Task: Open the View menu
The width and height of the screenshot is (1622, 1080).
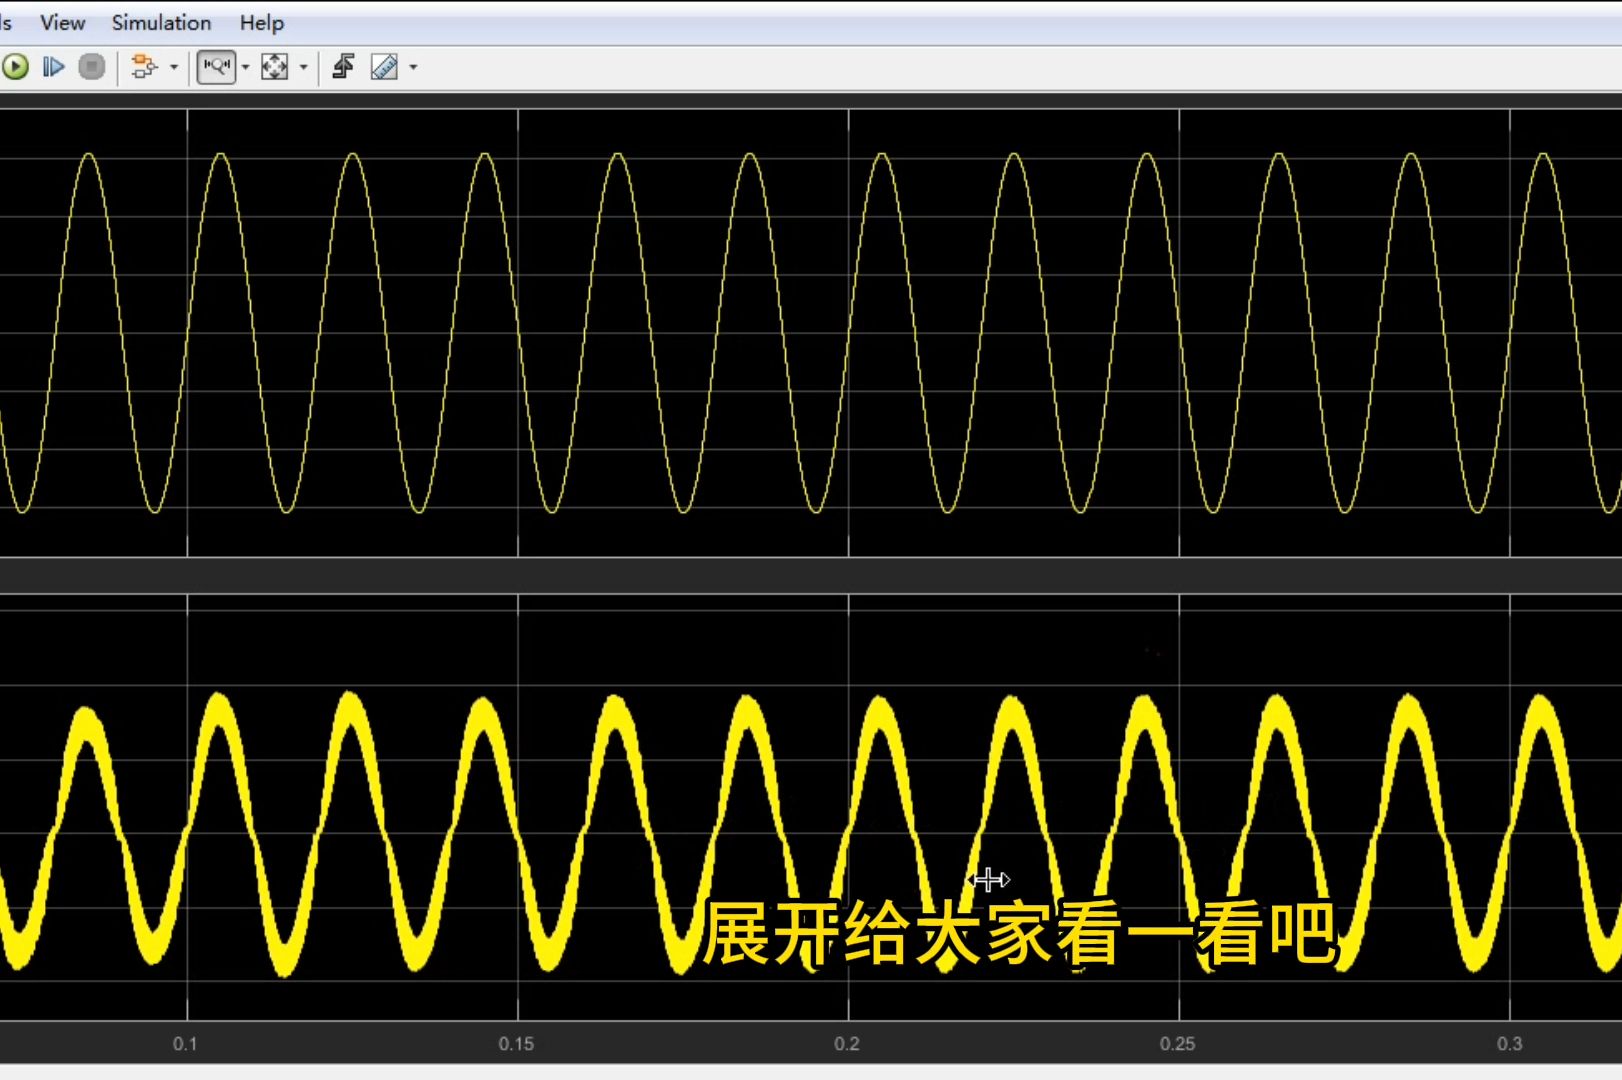Action: point(62,22)
